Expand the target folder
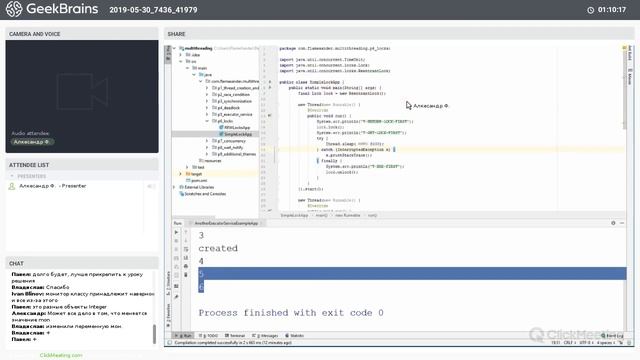 pos(181,174)
